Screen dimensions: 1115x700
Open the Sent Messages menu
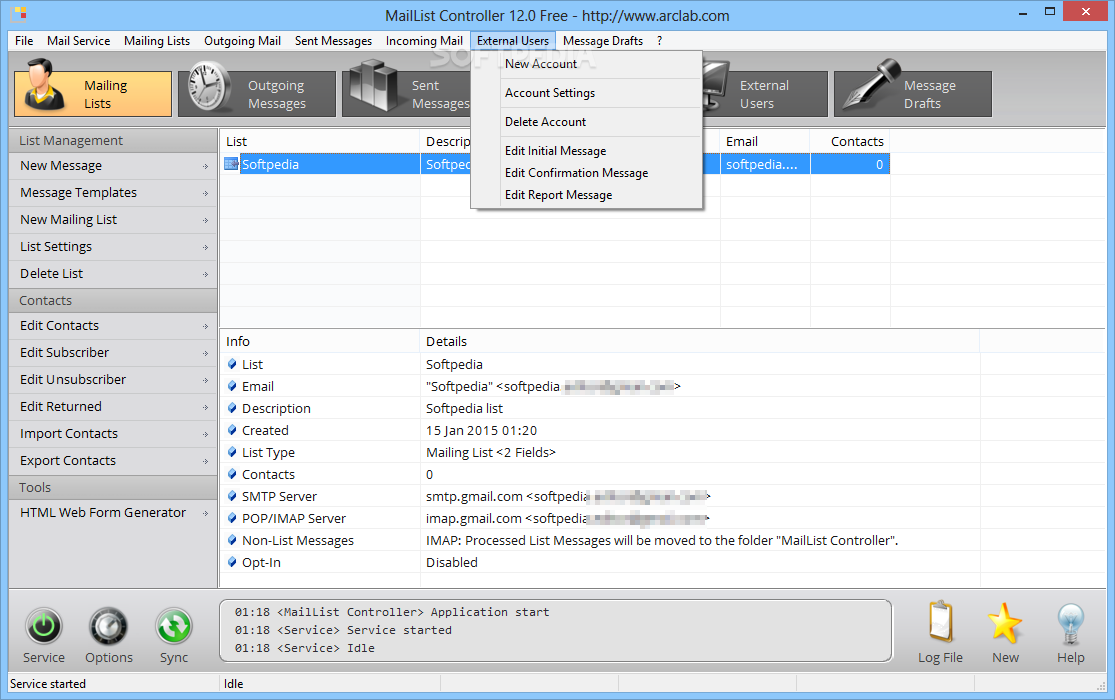pos(334,41)
